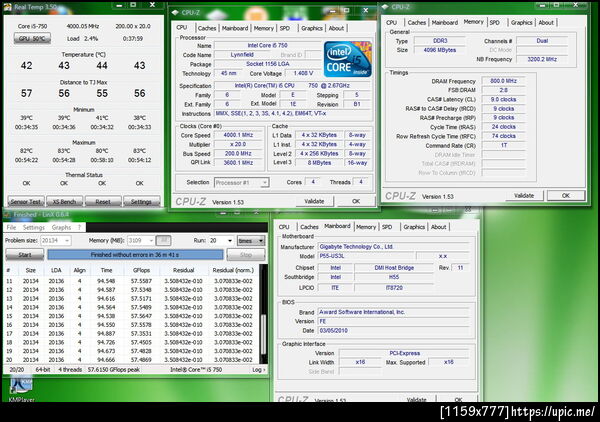Screen dimensions: 600x422
Task: Open the File menu in LinX
Action: pos(11,227)
